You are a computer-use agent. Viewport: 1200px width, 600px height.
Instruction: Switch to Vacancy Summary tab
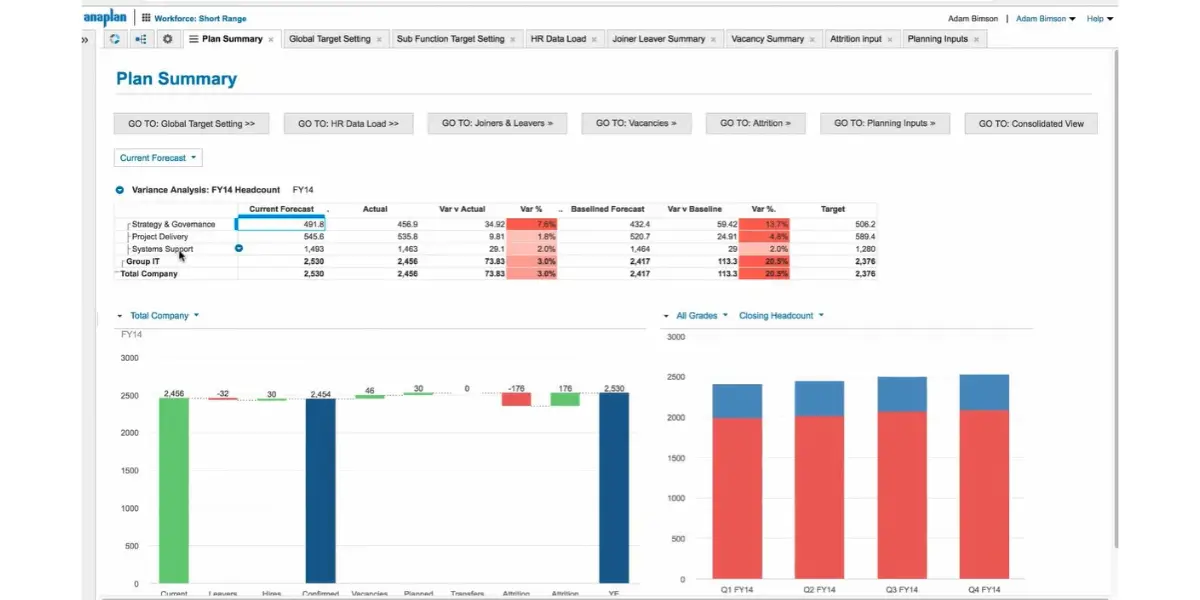click(767, 39)
